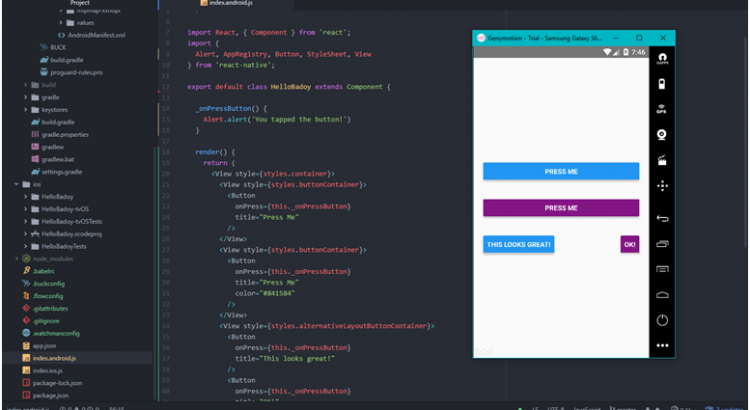Tap the purple OK! button
This screenshot has height=410, width=750.
(629, 244)
